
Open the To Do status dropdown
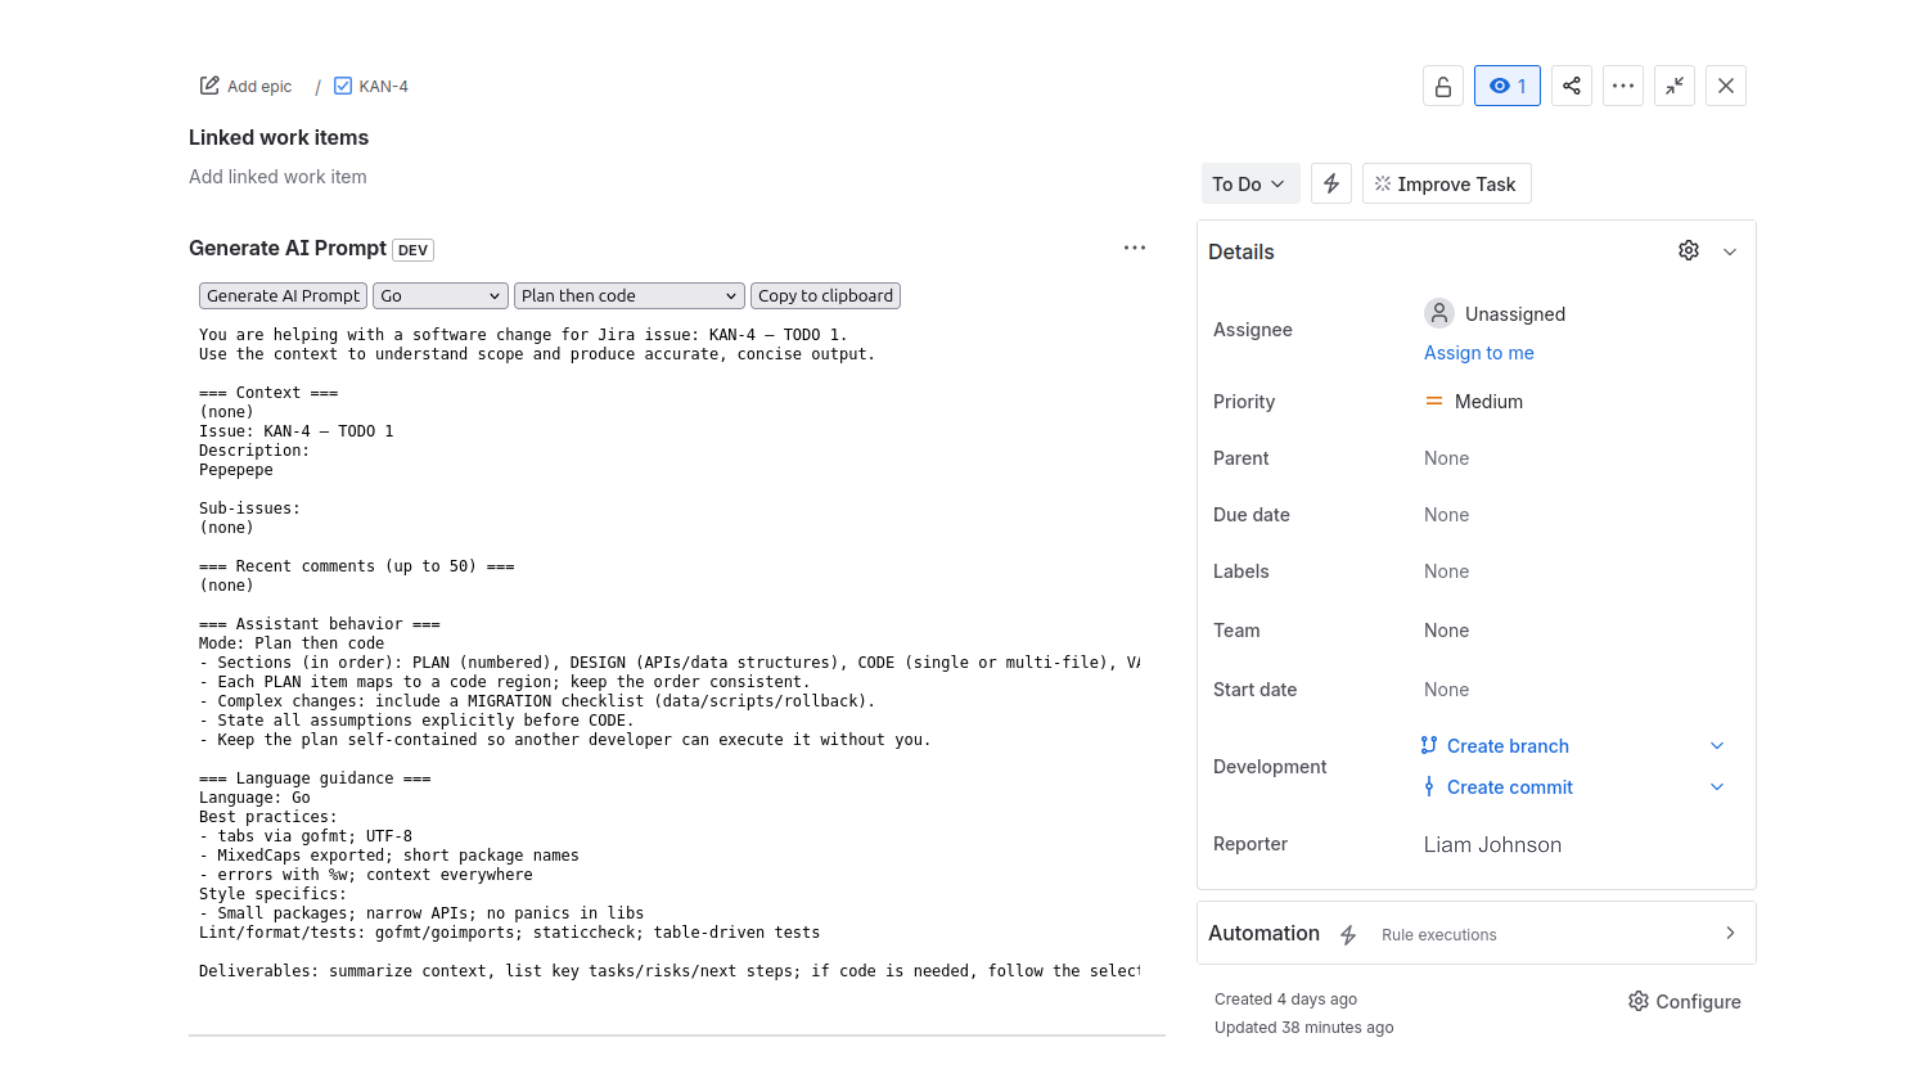point(1250,183)
